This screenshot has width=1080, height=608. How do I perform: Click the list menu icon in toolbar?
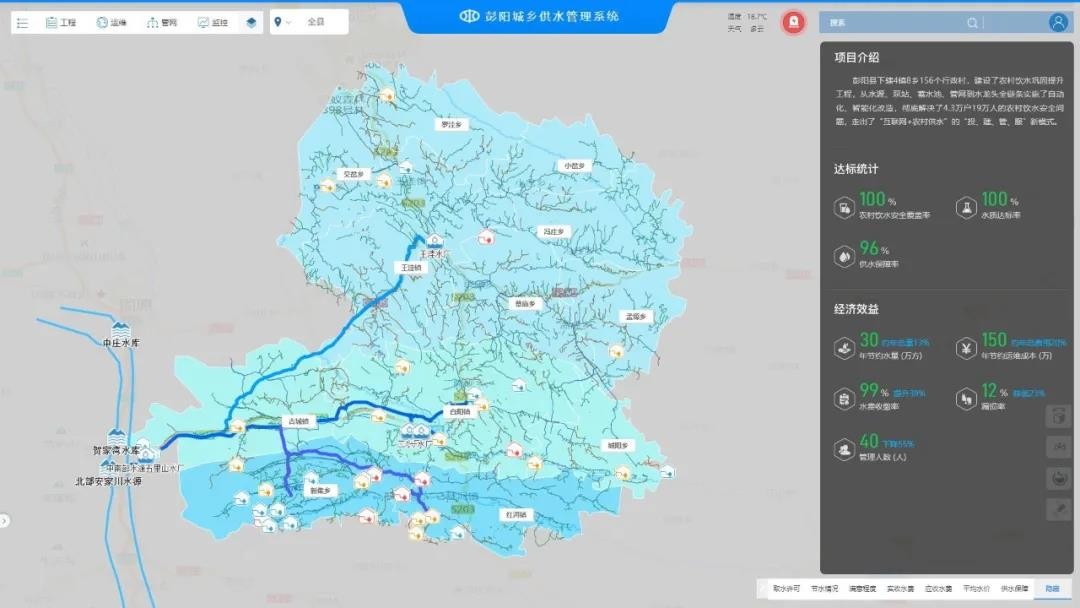pos(22,22)
